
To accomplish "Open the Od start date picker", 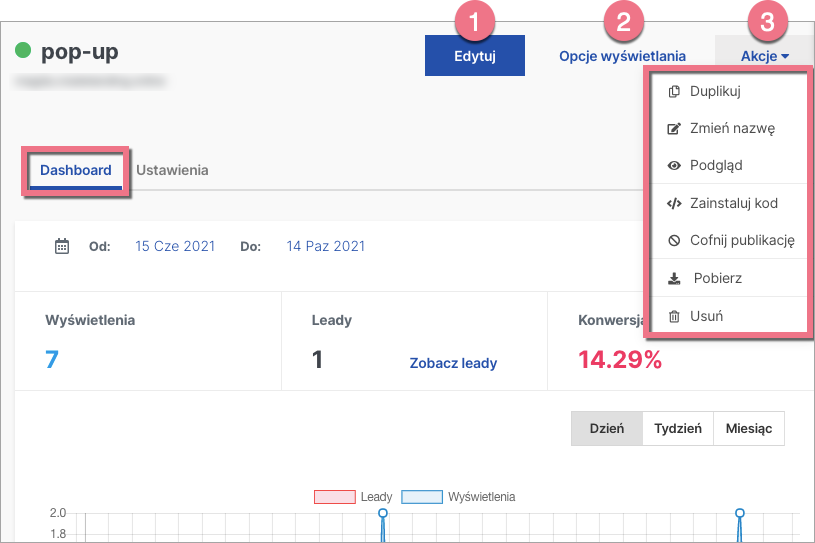I will point(175,246).
